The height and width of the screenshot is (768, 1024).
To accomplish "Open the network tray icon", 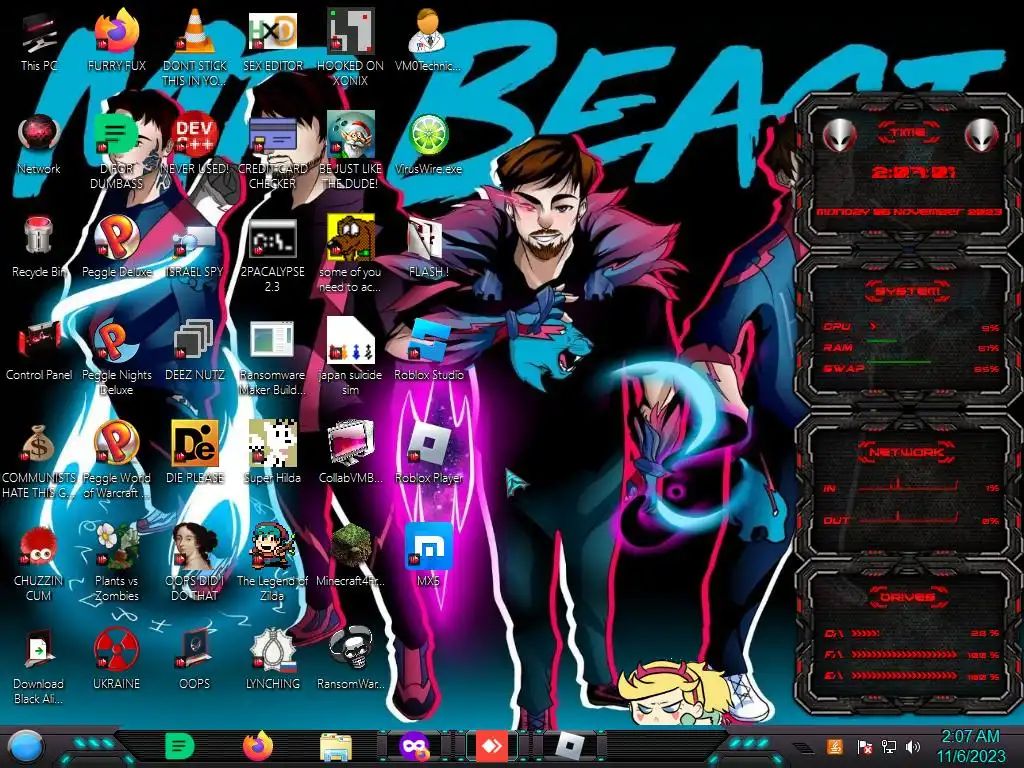I will click(x=888, y=746).
